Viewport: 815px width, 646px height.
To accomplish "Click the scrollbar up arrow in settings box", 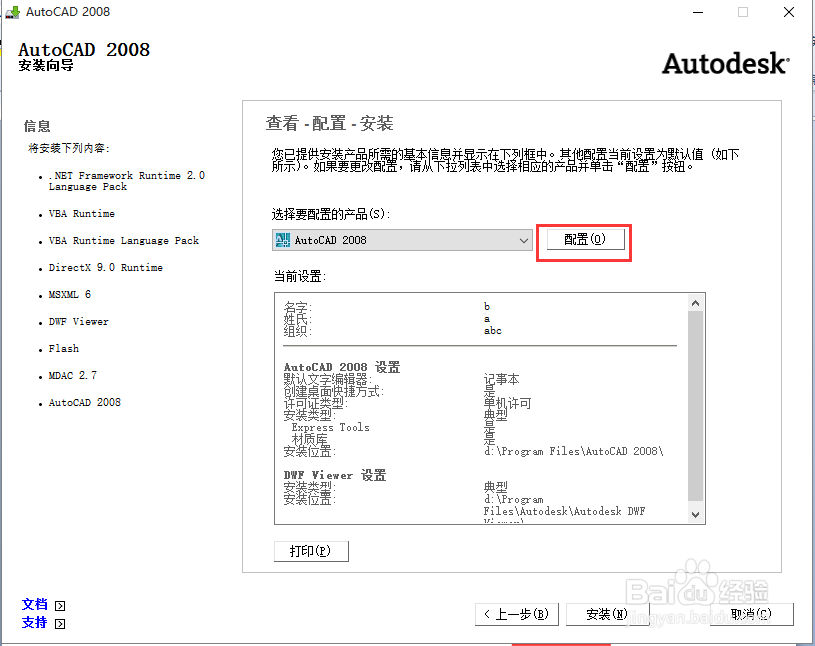I will [x=697, y=301].
